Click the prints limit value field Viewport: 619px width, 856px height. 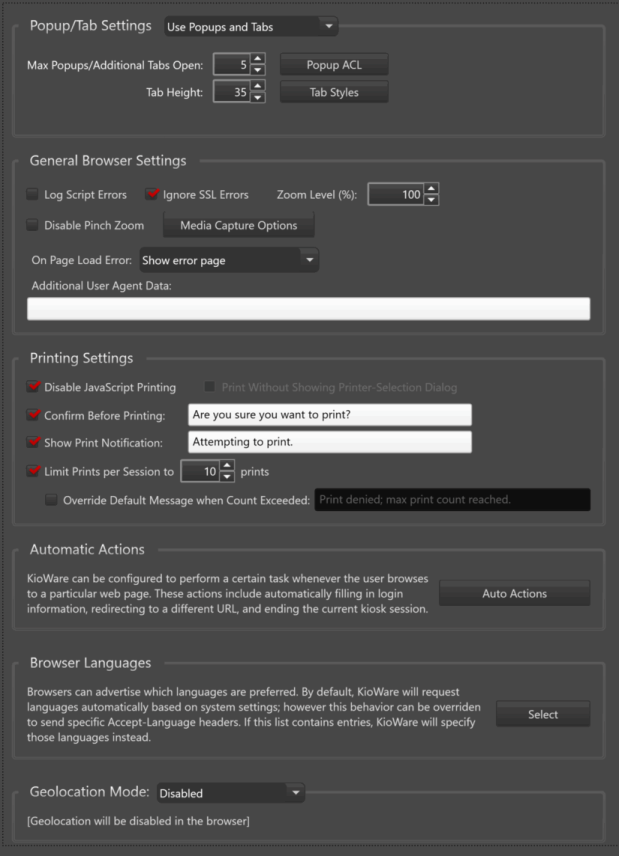(200, 472)
